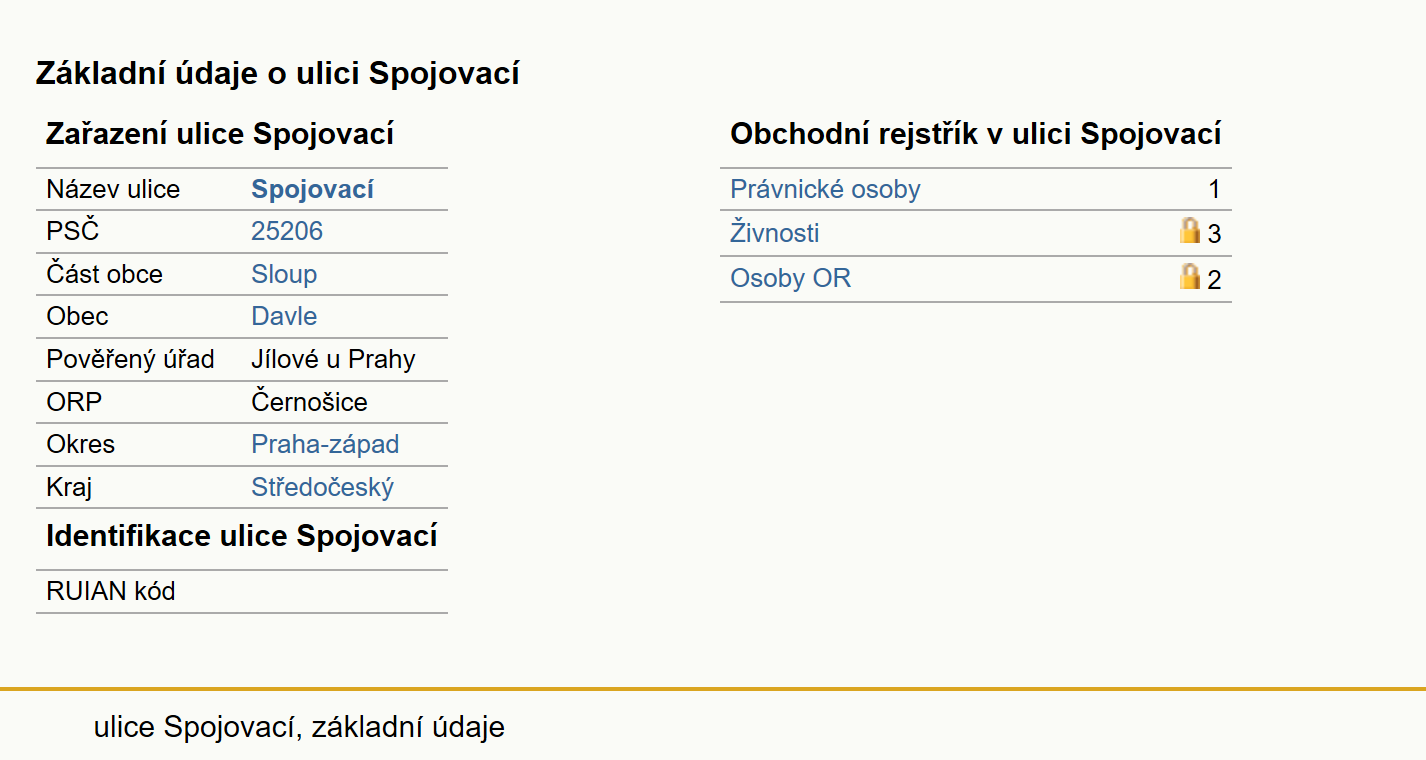Click the Právnické osoby count 1

pyautogui.click(x=1214, y=189)
